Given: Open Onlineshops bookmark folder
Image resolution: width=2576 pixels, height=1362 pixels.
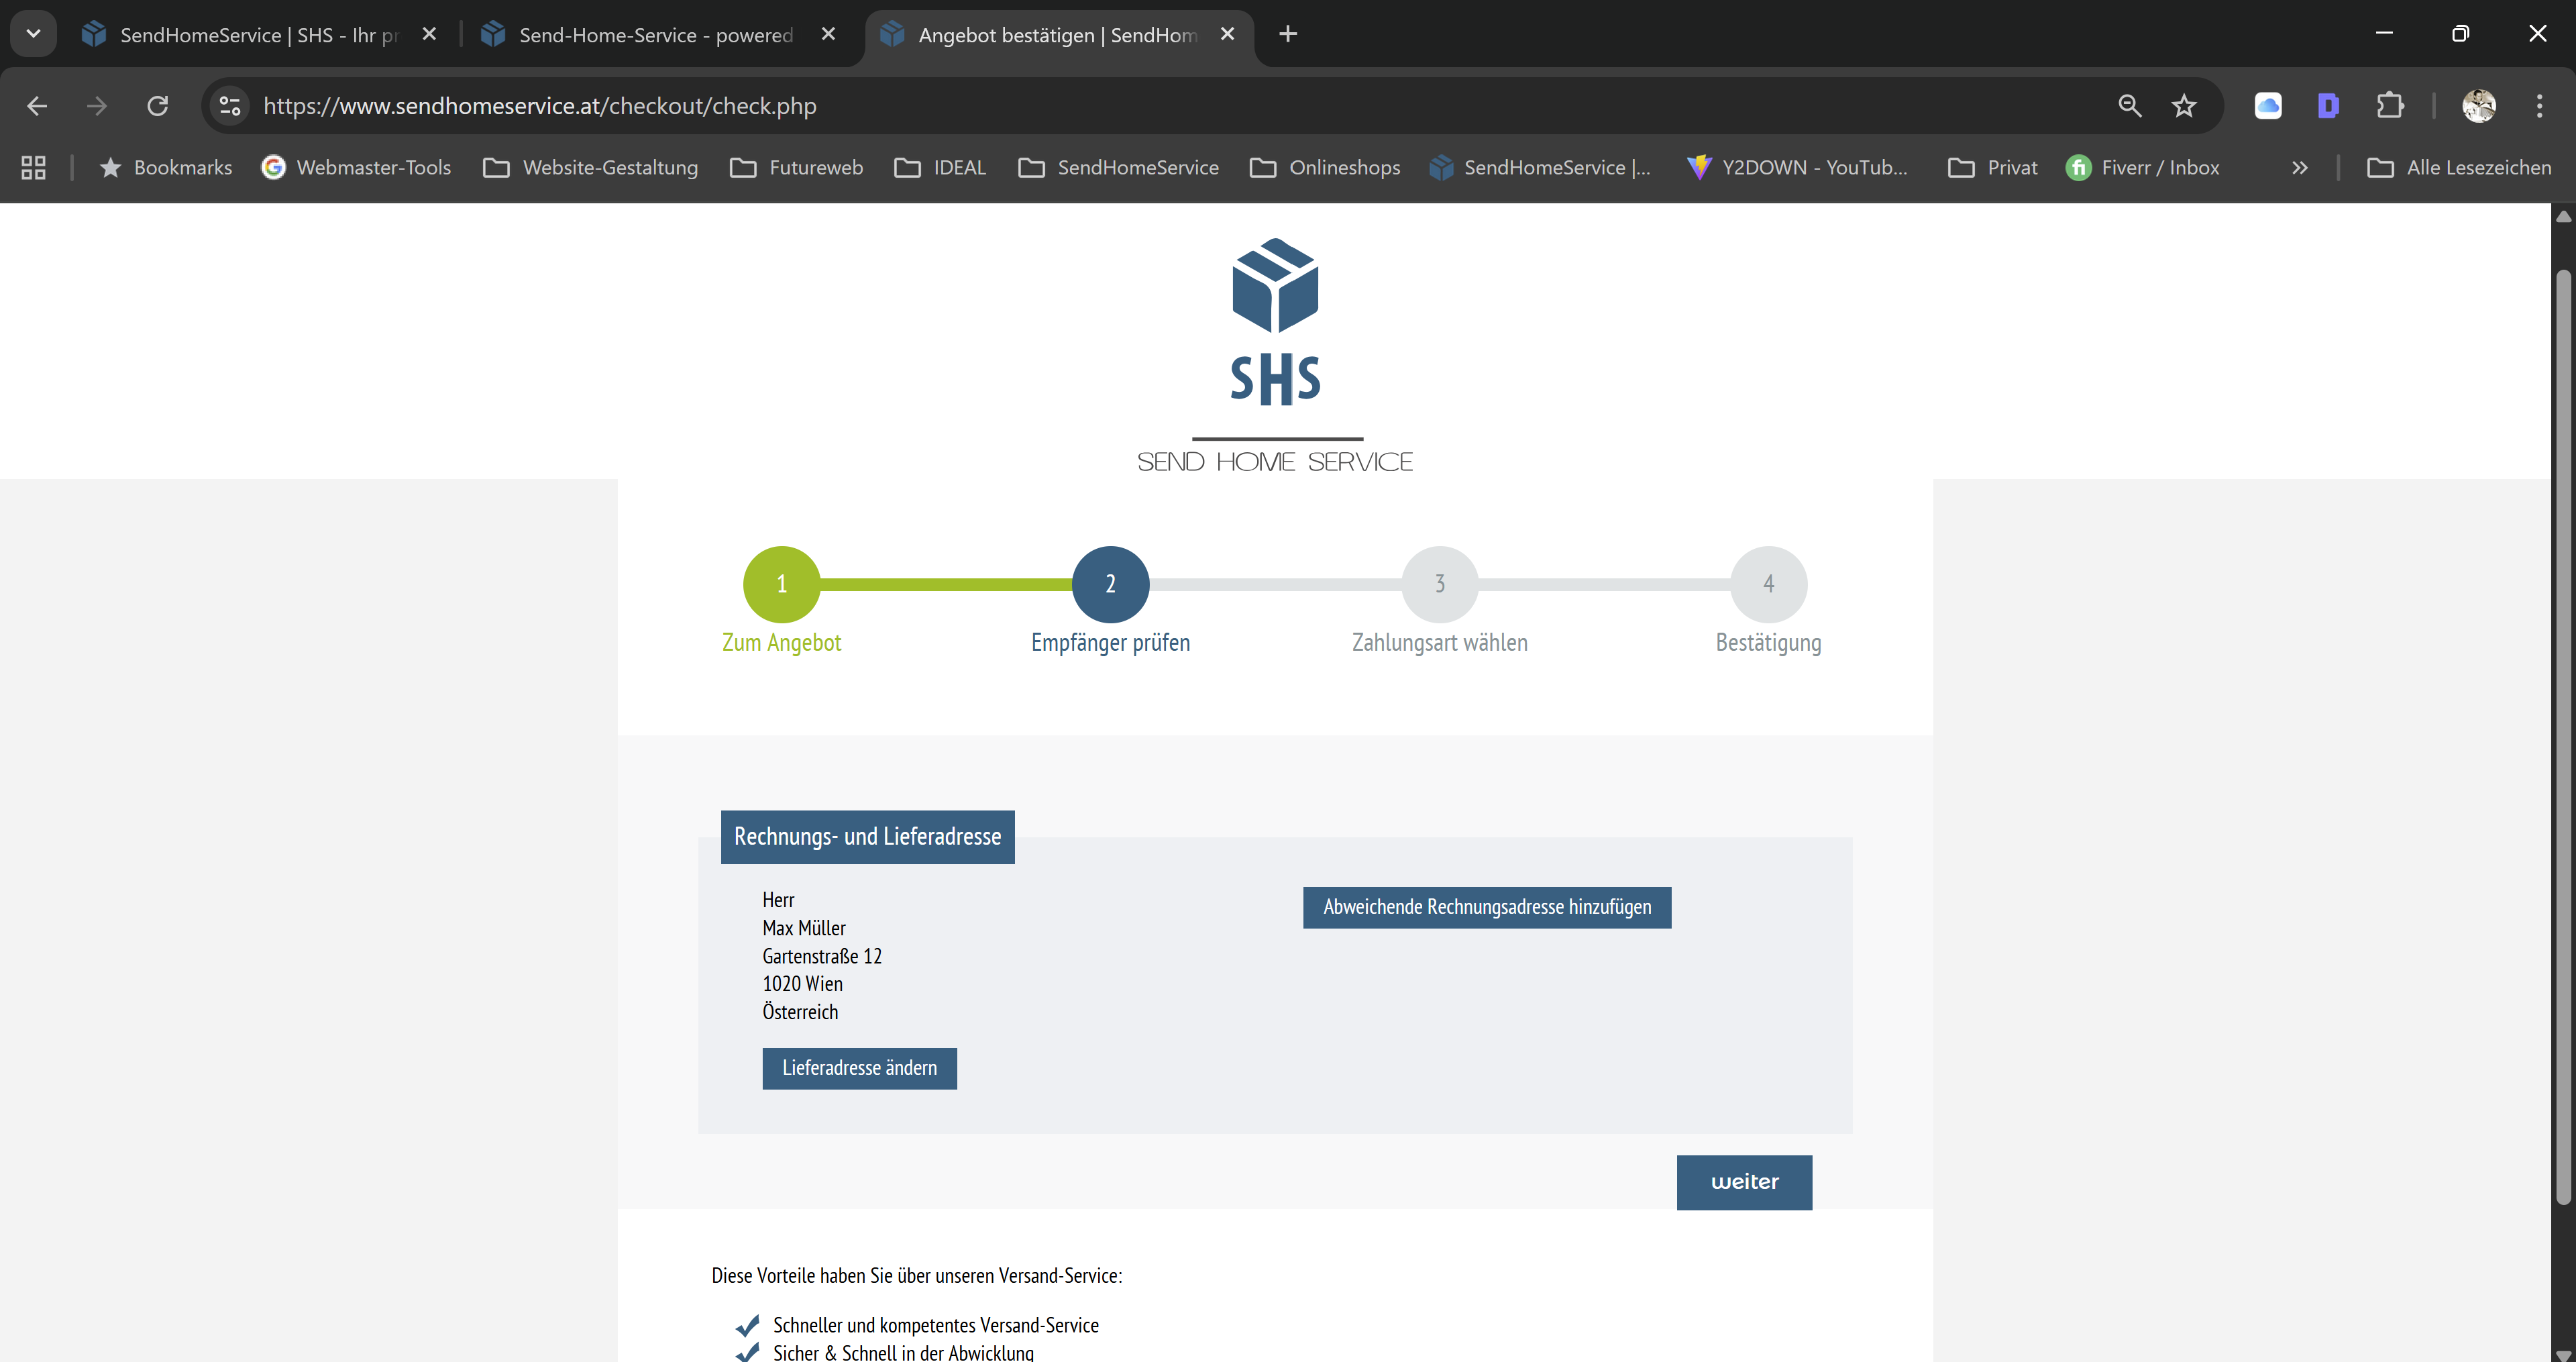Looking at the screenshot, I should 1324,168.
